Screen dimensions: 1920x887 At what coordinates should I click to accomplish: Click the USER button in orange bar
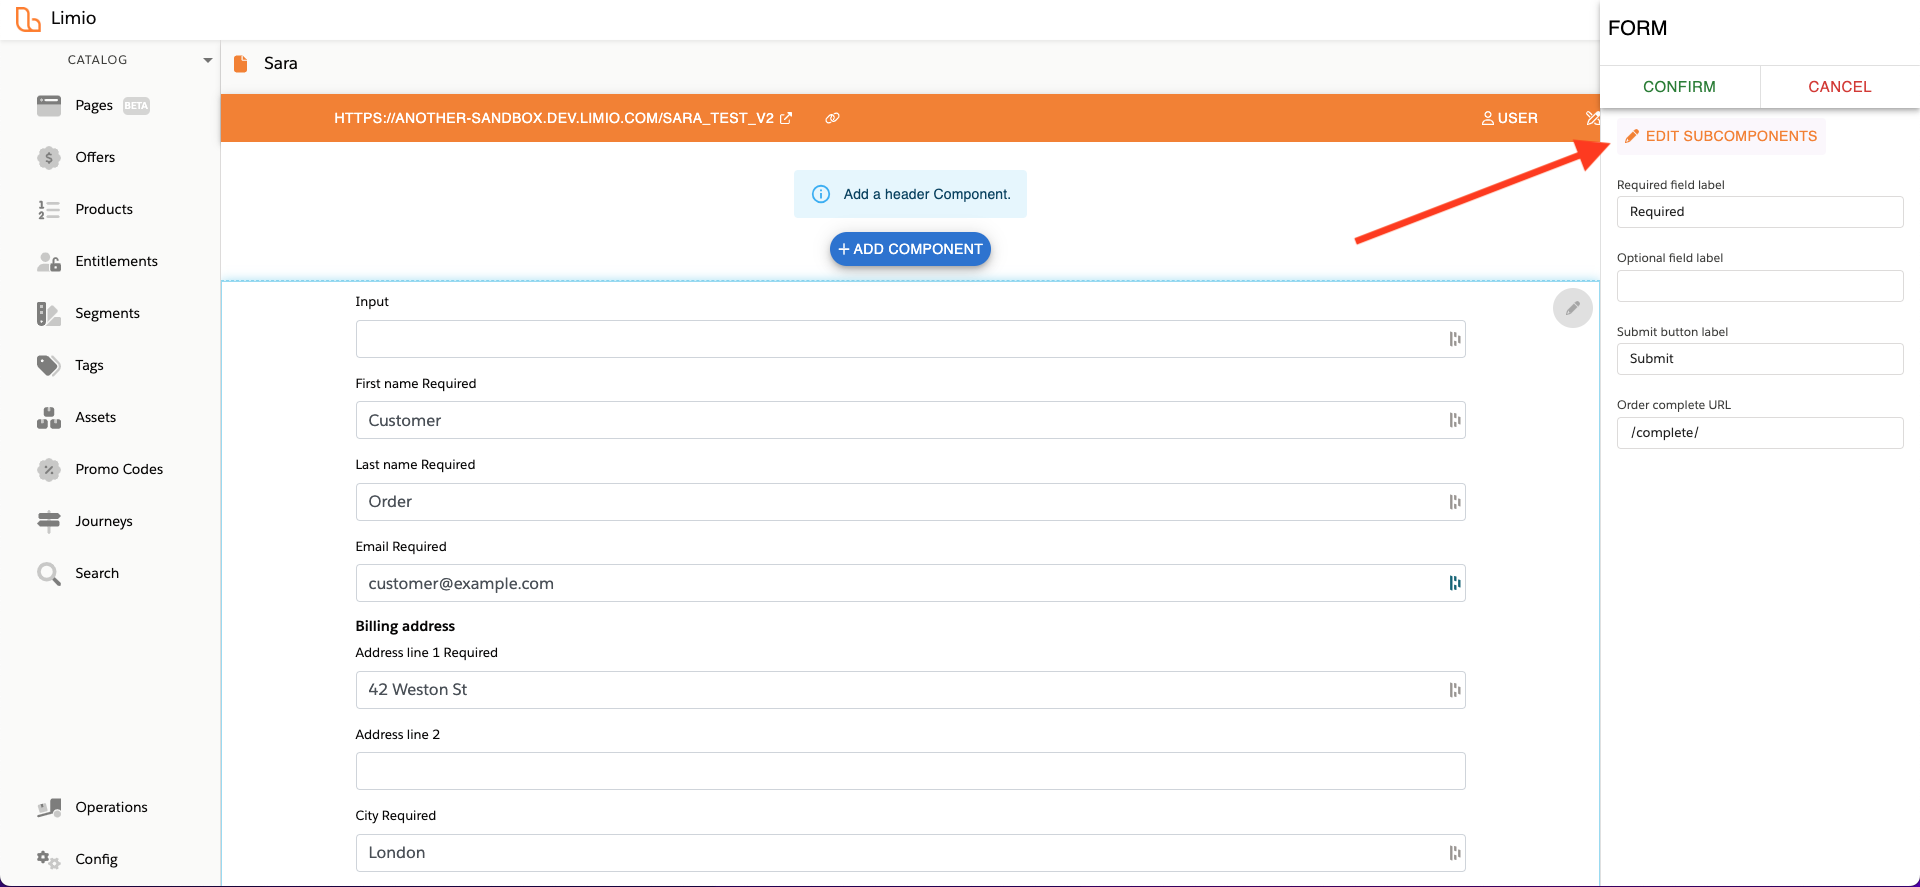click(x=1510, y=118)
